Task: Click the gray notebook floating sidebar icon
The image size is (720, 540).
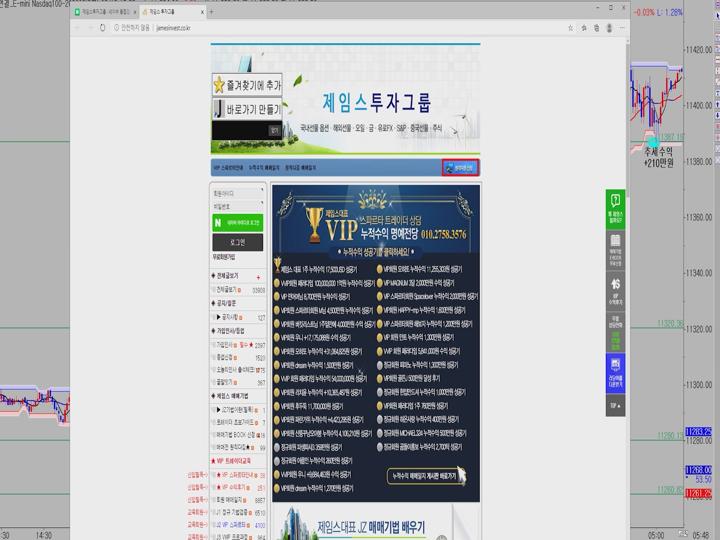Action: (x=615, y=251)
